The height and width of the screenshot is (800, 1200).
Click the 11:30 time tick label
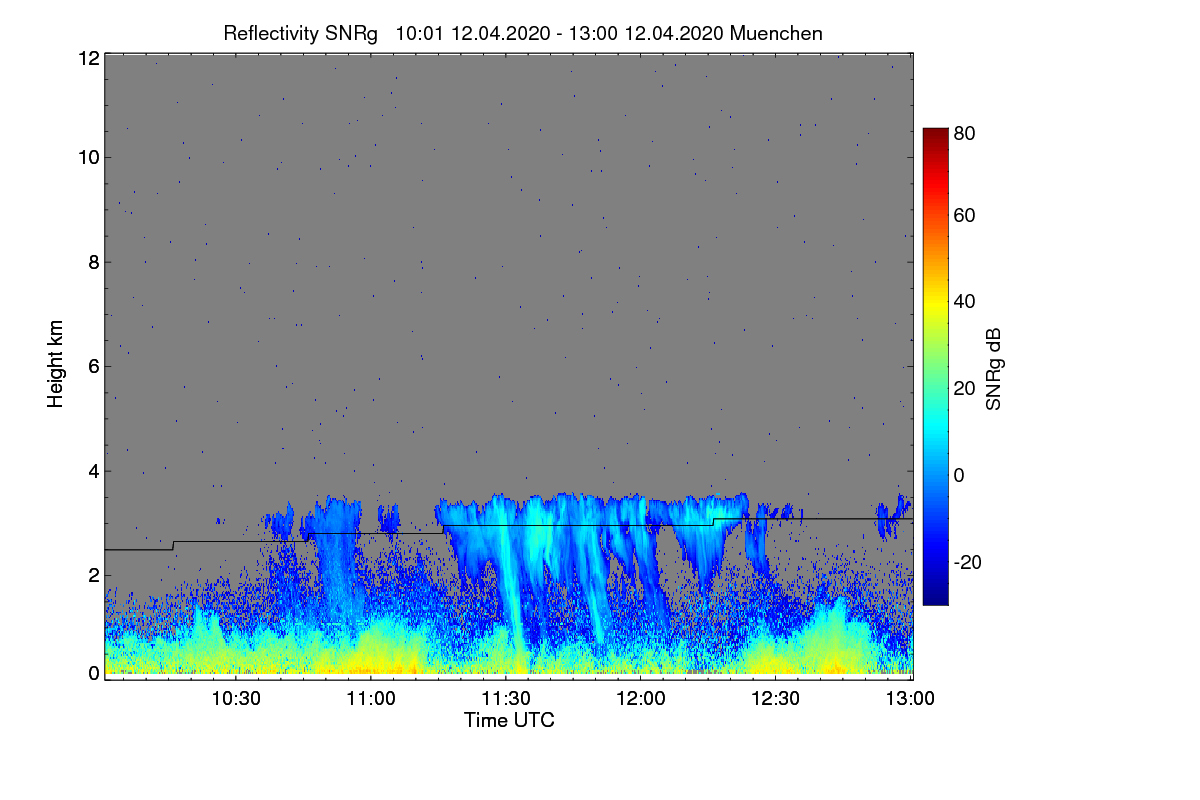point(506,698)
